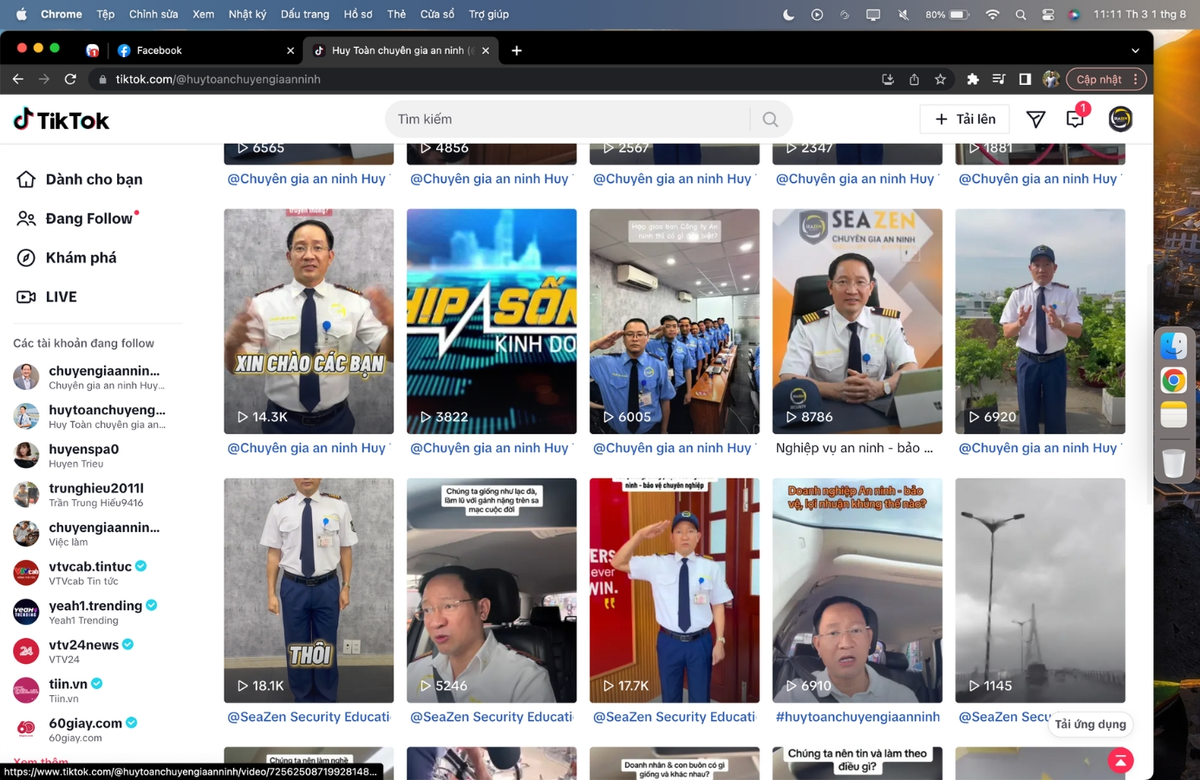The image size is (1200, 780).
Task: Click the install app icon in address bar
Action: click(x=888, y=79)
